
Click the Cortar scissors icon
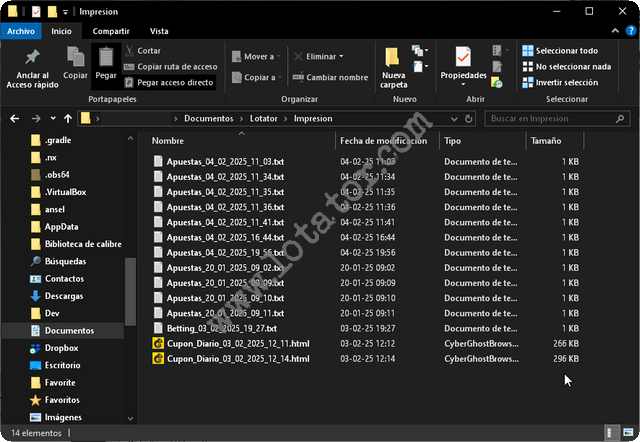pyautogui.click(x=129, y=50)
